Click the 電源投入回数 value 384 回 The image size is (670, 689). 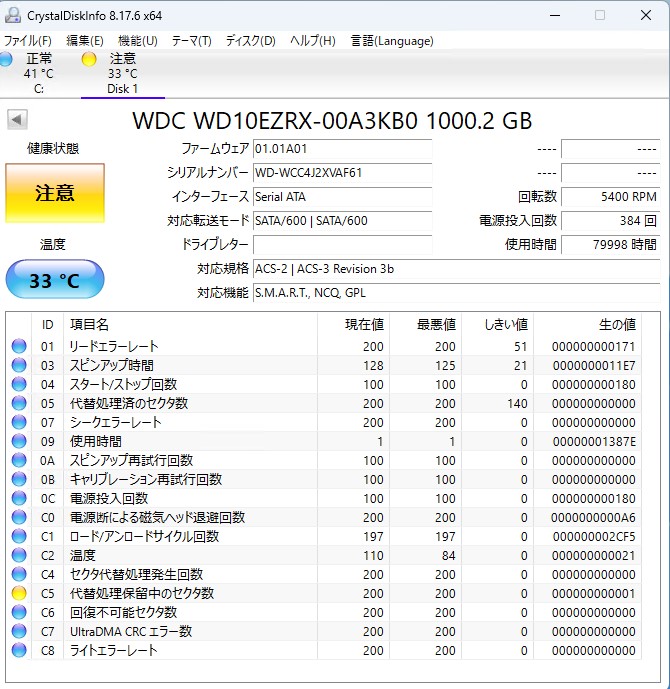click(611, 221)
